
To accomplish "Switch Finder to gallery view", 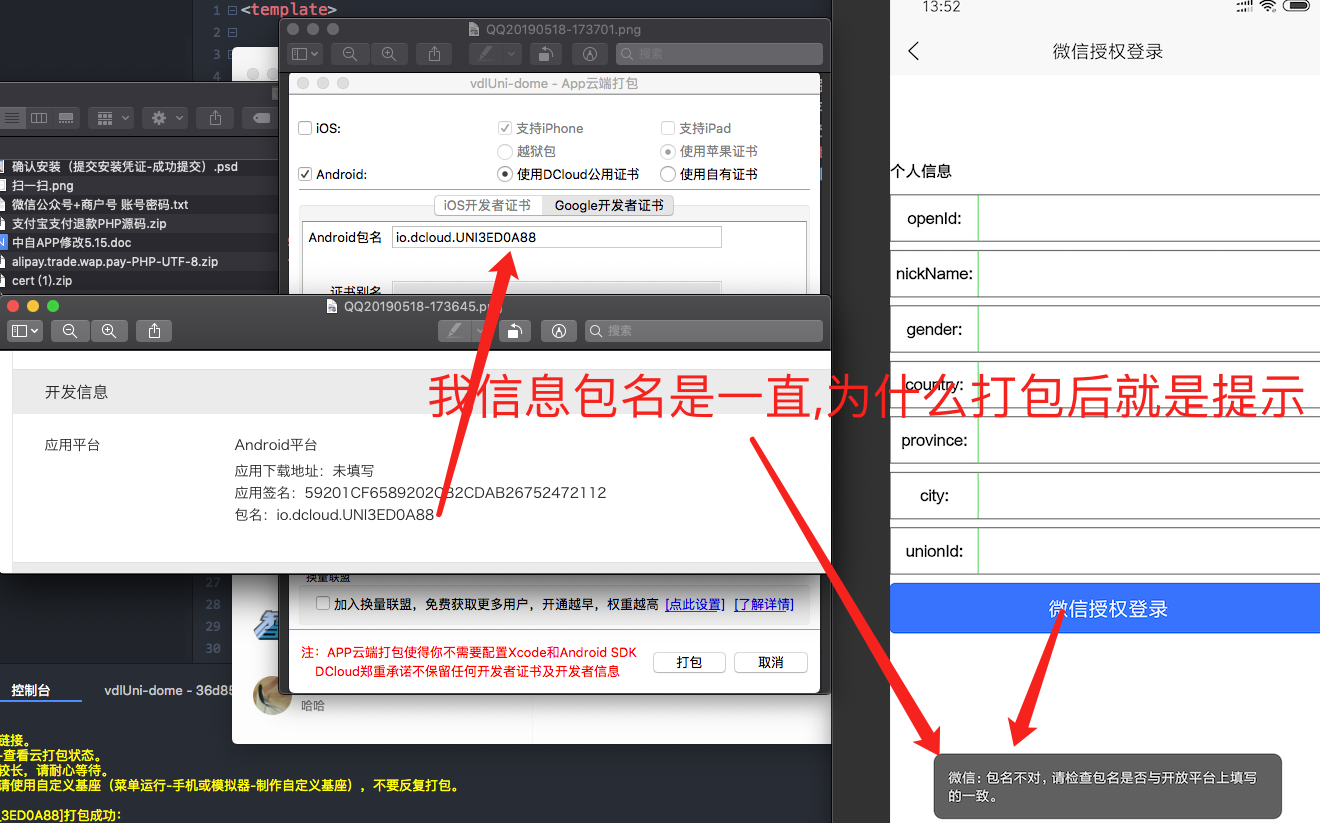I will pyautogui.click(x=66, y=118).
